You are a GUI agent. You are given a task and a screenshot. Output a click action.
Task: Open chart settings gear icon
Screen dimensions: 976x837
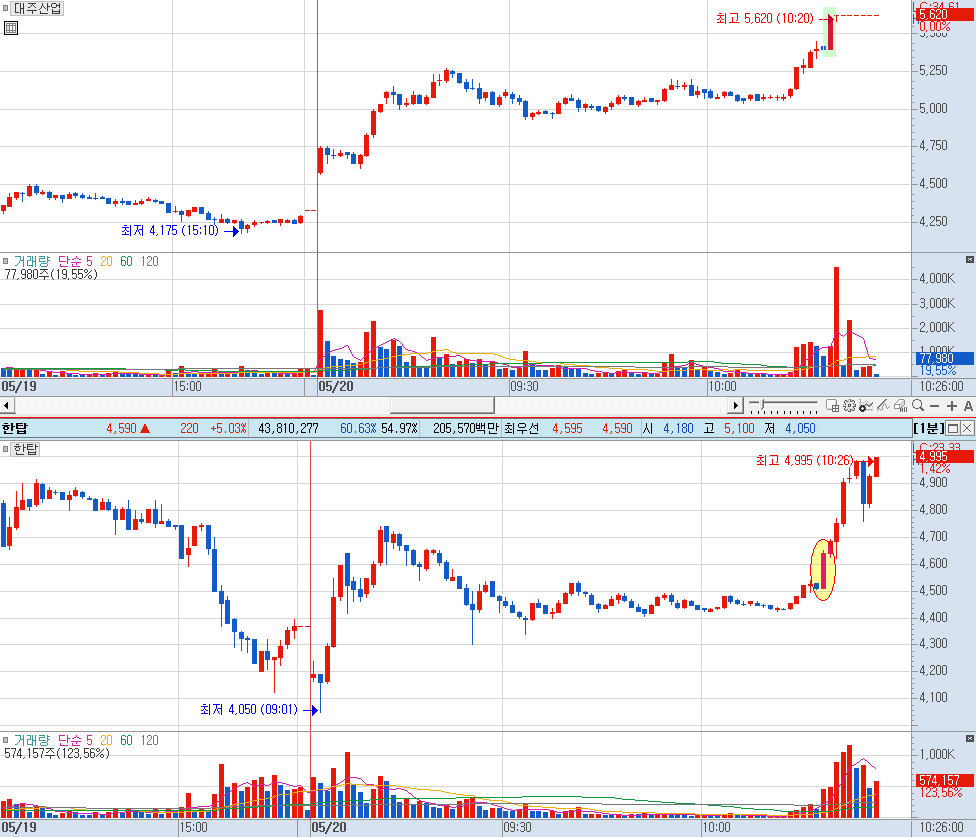[849, 406]
